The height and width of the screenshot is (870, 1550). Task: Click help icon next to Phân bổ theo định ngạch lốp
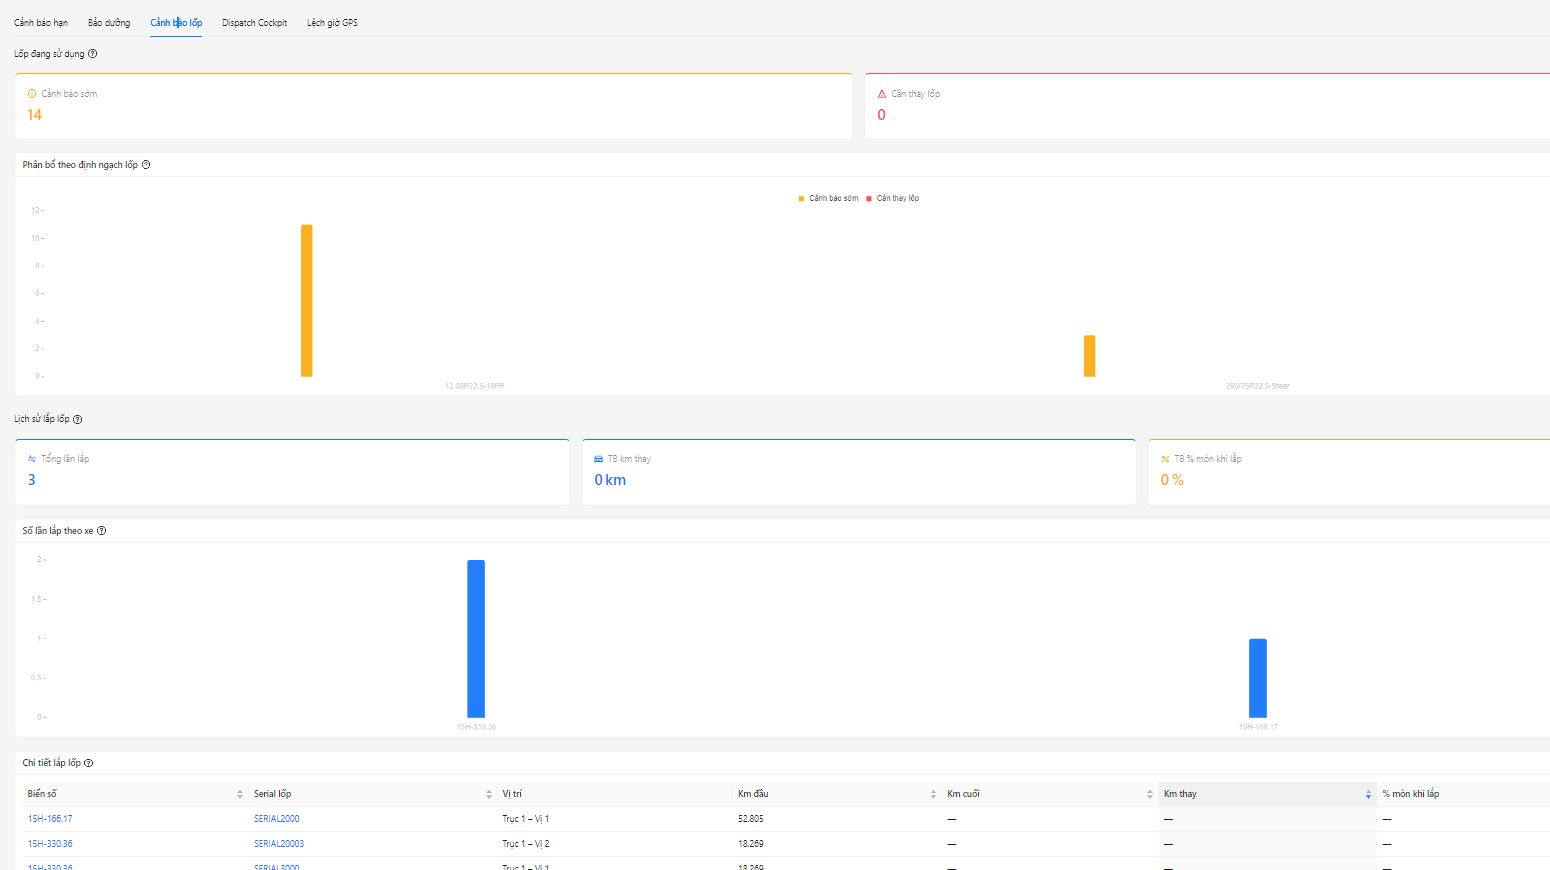146,165
